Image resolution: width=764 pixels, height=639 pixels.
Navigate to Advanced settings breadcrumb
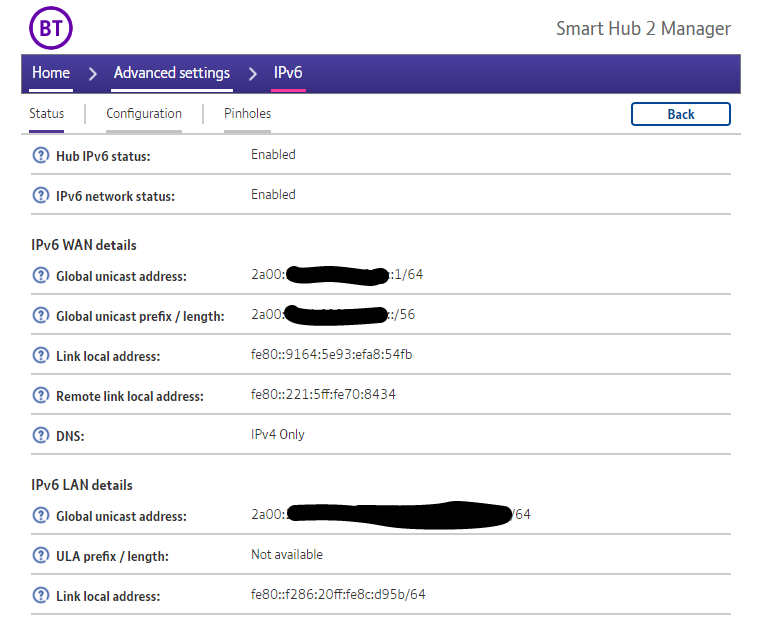coord(171,73)
